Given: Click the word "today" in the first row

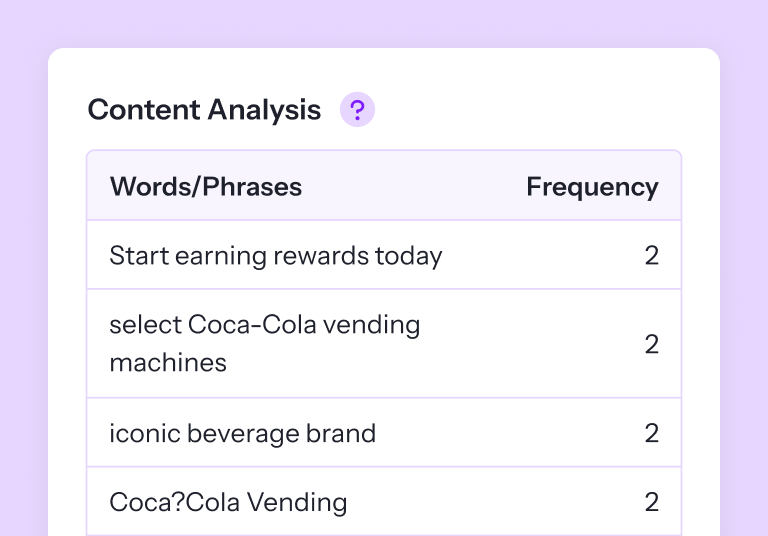Looking at the screenshot, I should 408,256.
